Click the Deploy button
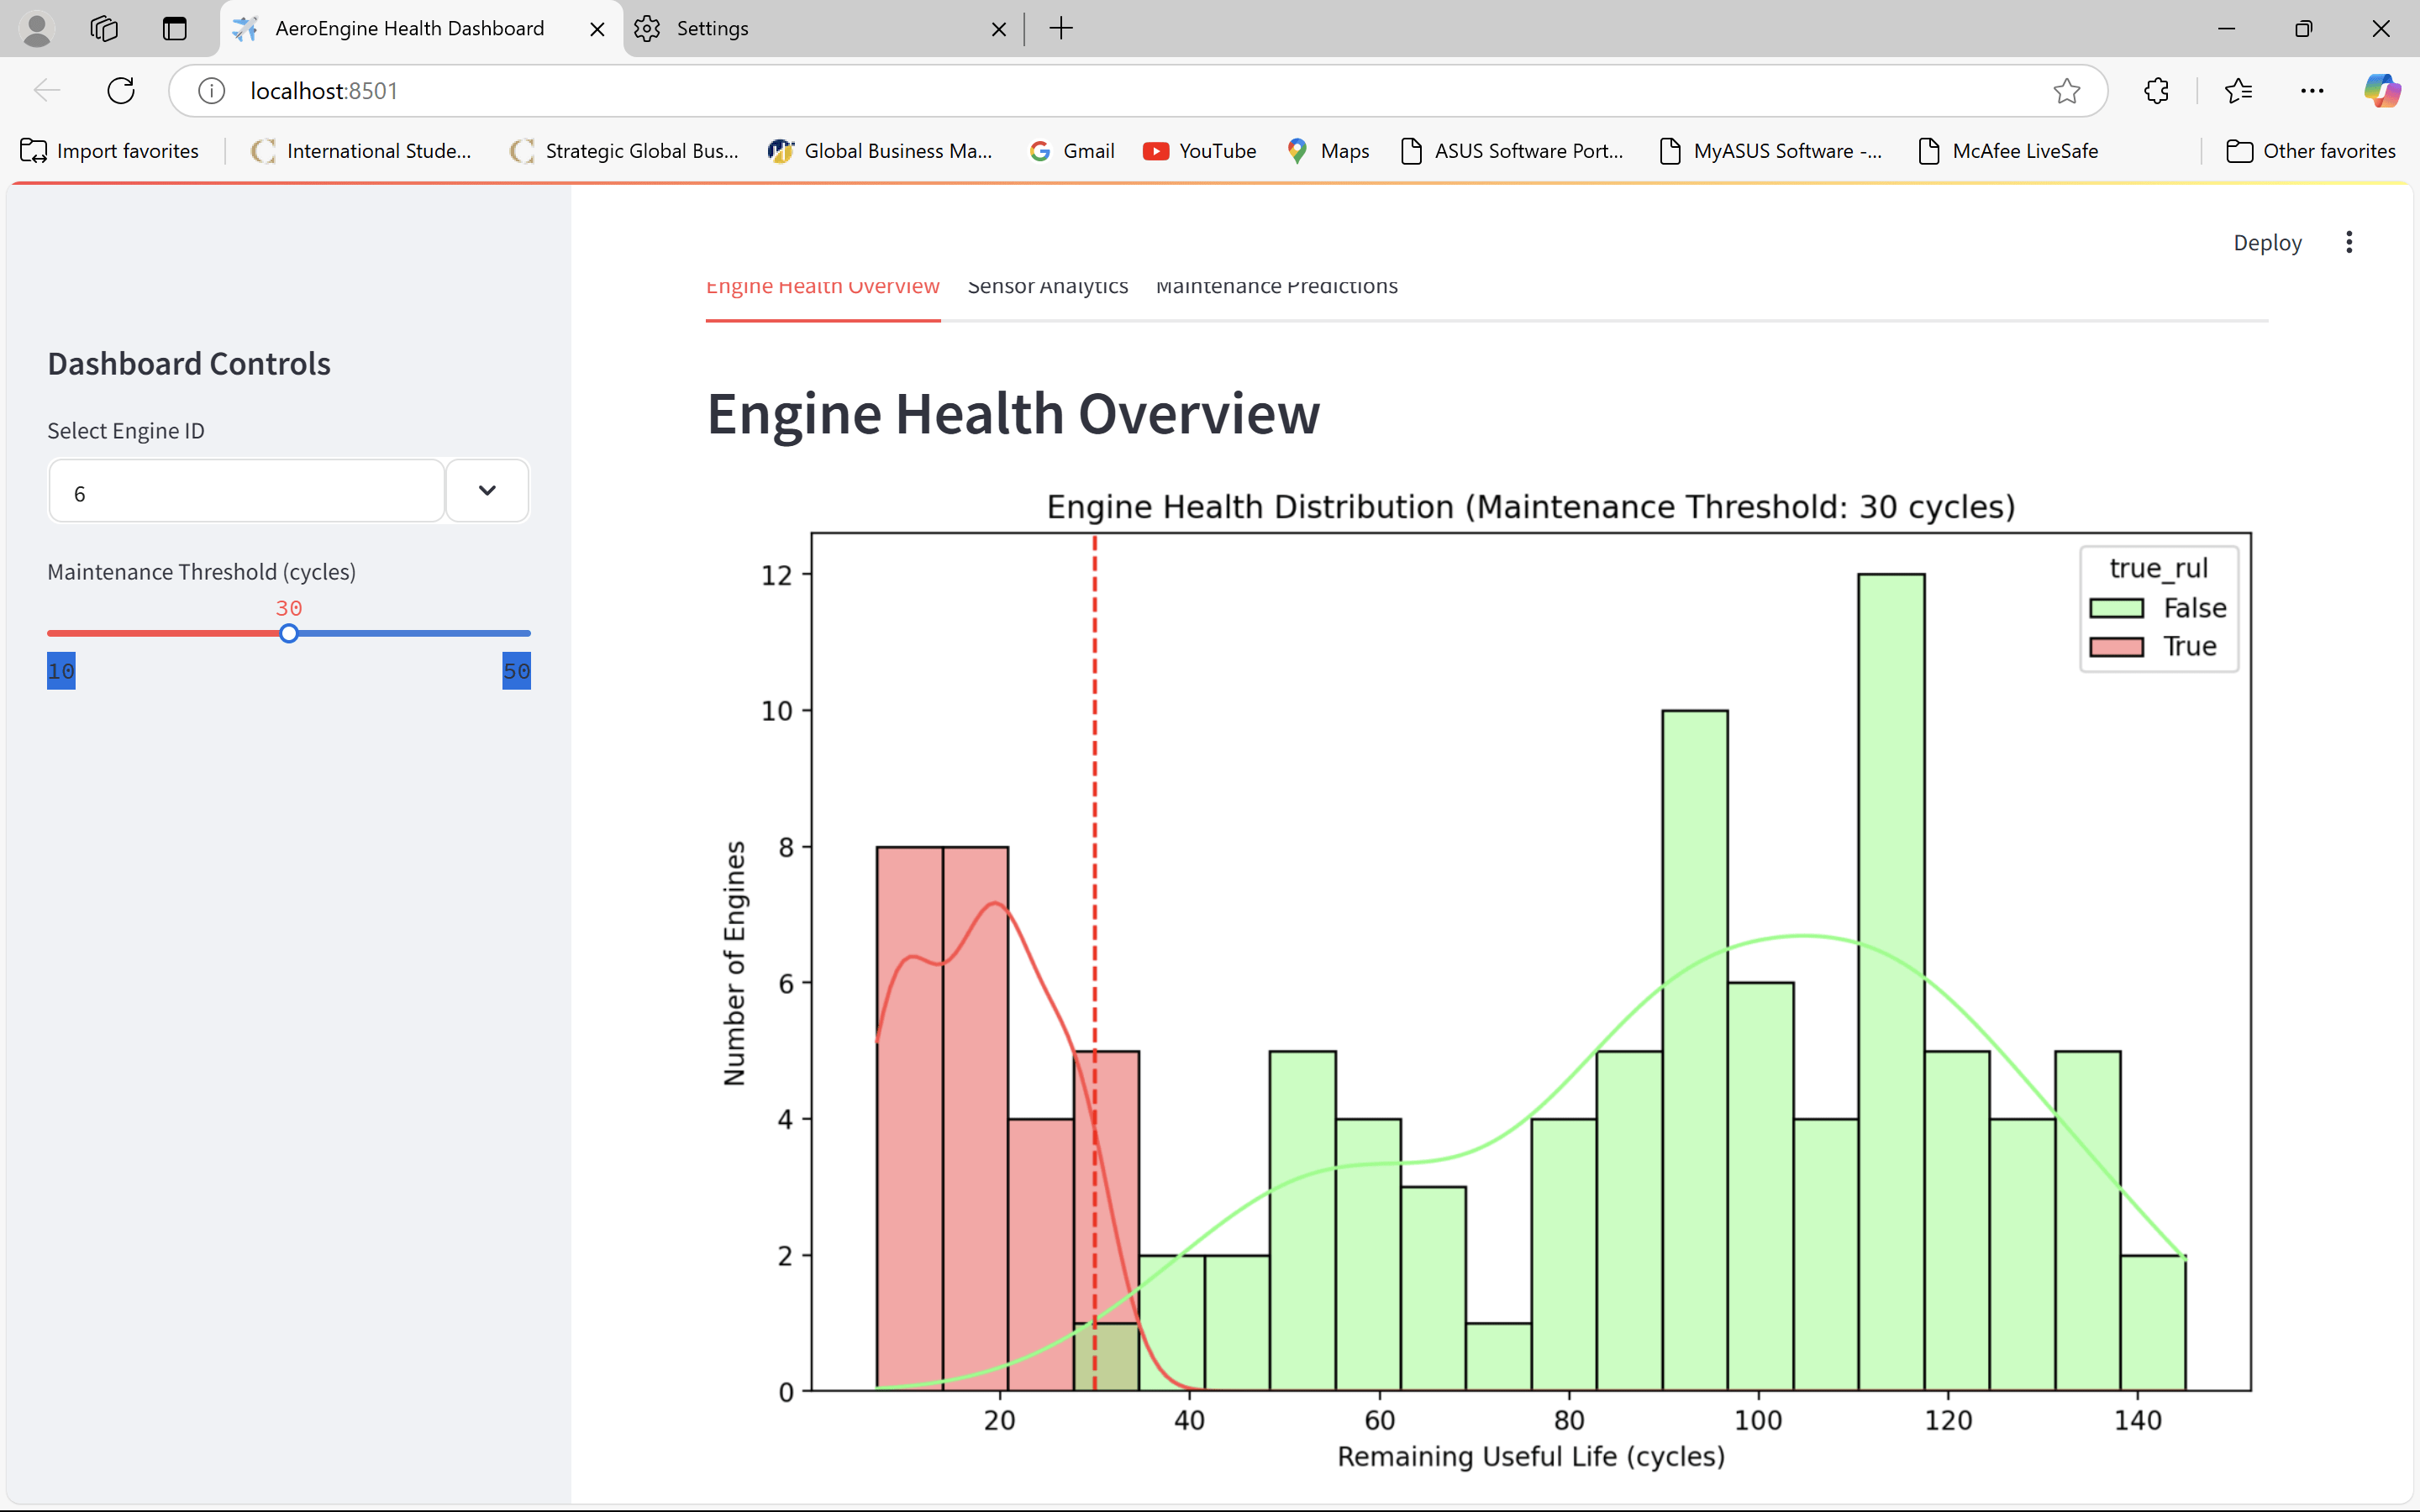Screen dimensions: 2420x1512 click(2267, 243)
